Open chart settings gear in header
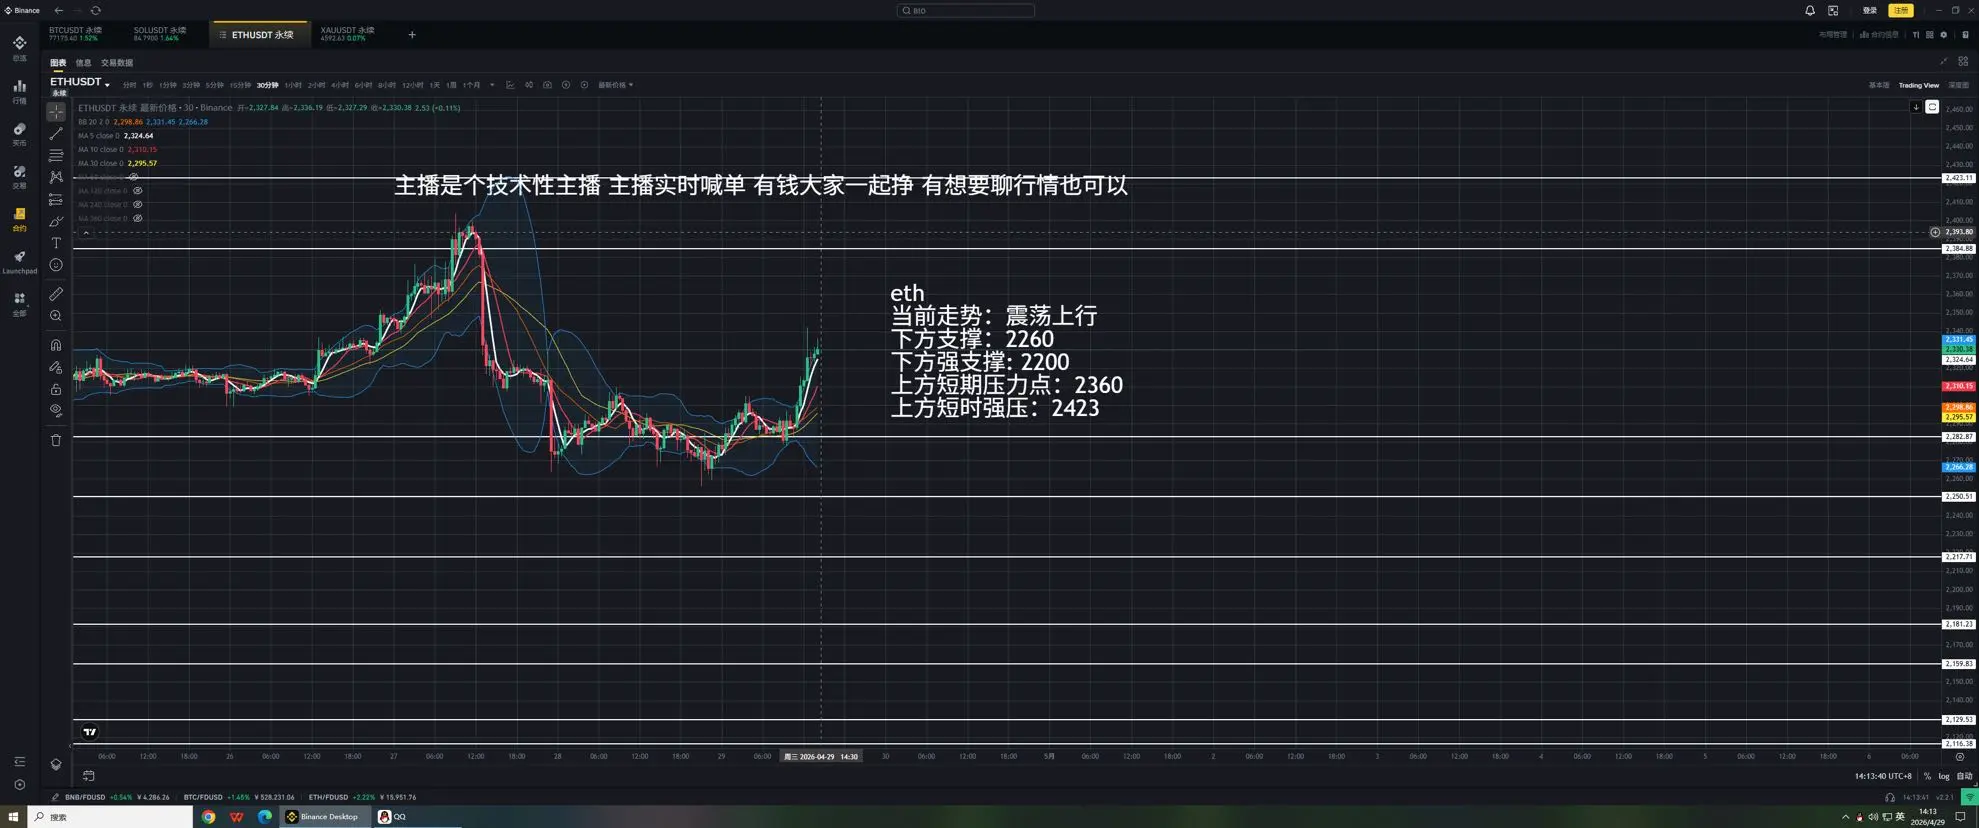 point(1944,35)
